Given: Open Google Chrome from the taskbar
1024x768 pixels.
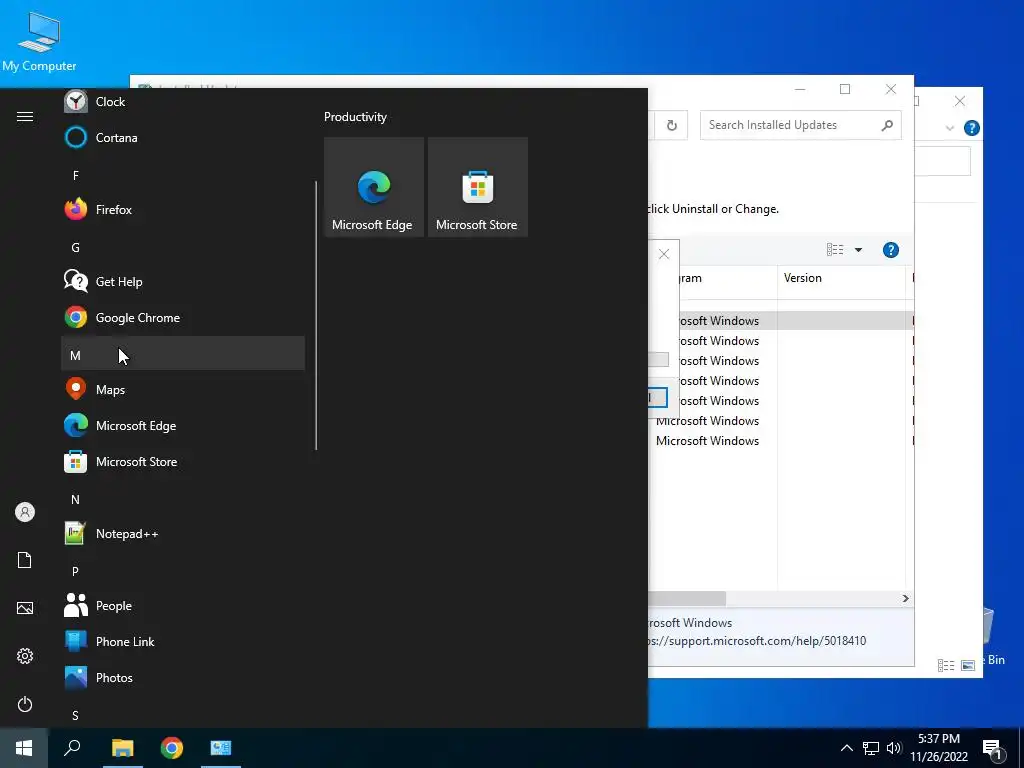Looking at the screenshot, I should 171,748.
